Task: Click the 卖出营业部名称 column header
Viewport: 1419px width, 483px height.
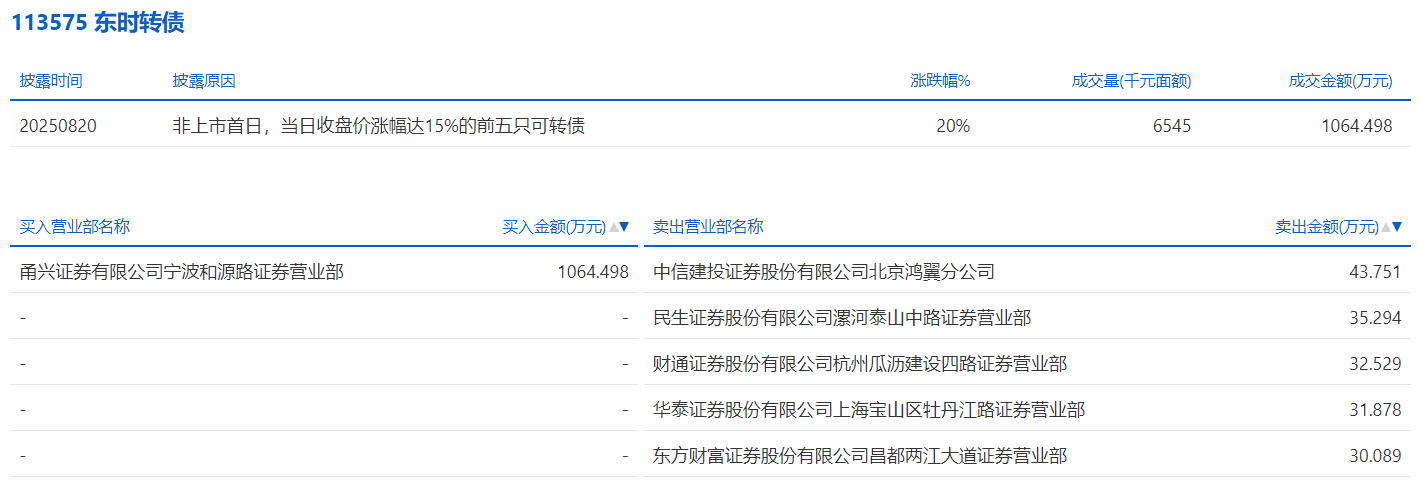Action: click(x=708, y=227)
